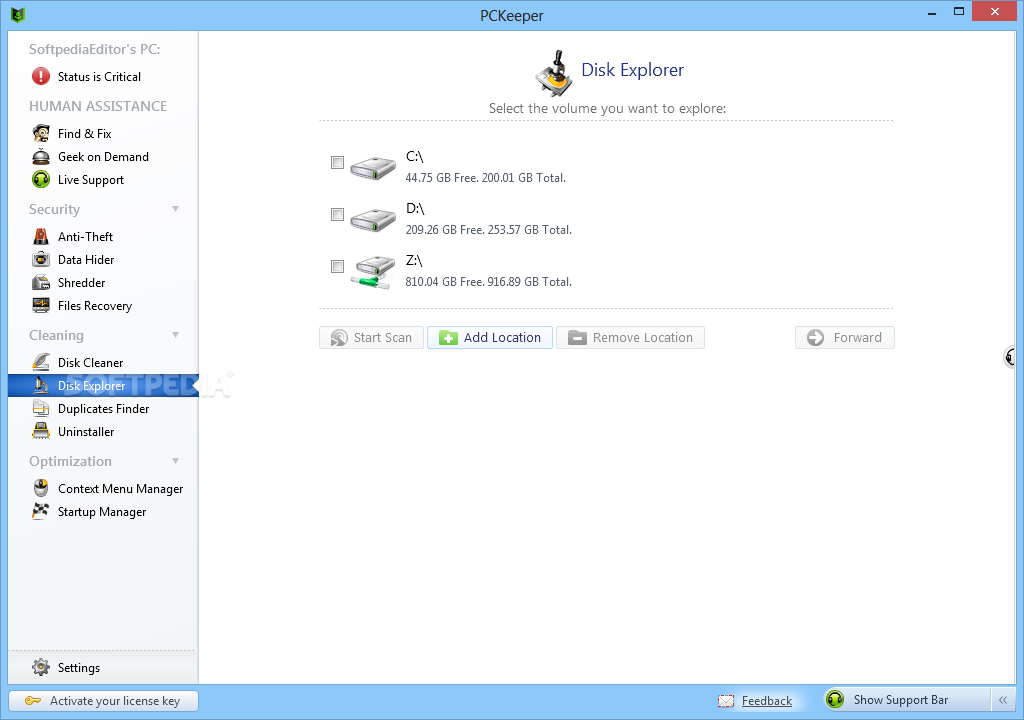
Task: Click the Context Menu Manager mouse icon
Action: point(41,488)
